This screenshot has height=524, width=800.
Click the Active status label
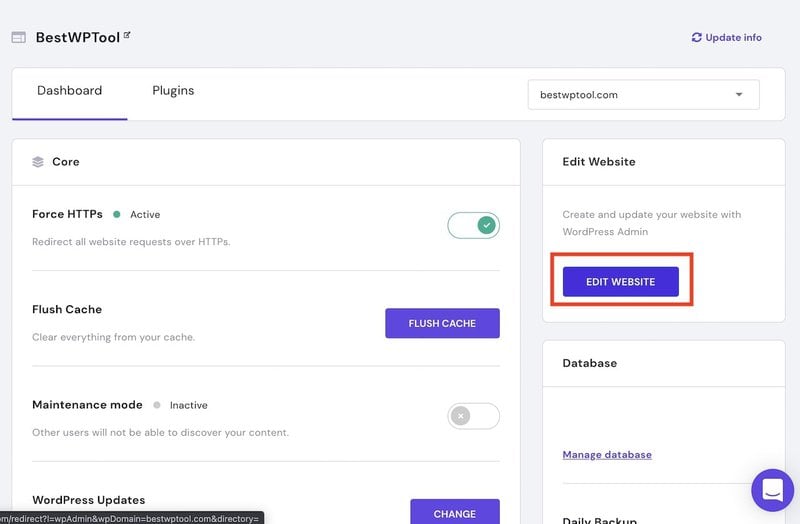click(x=145, y=215)
